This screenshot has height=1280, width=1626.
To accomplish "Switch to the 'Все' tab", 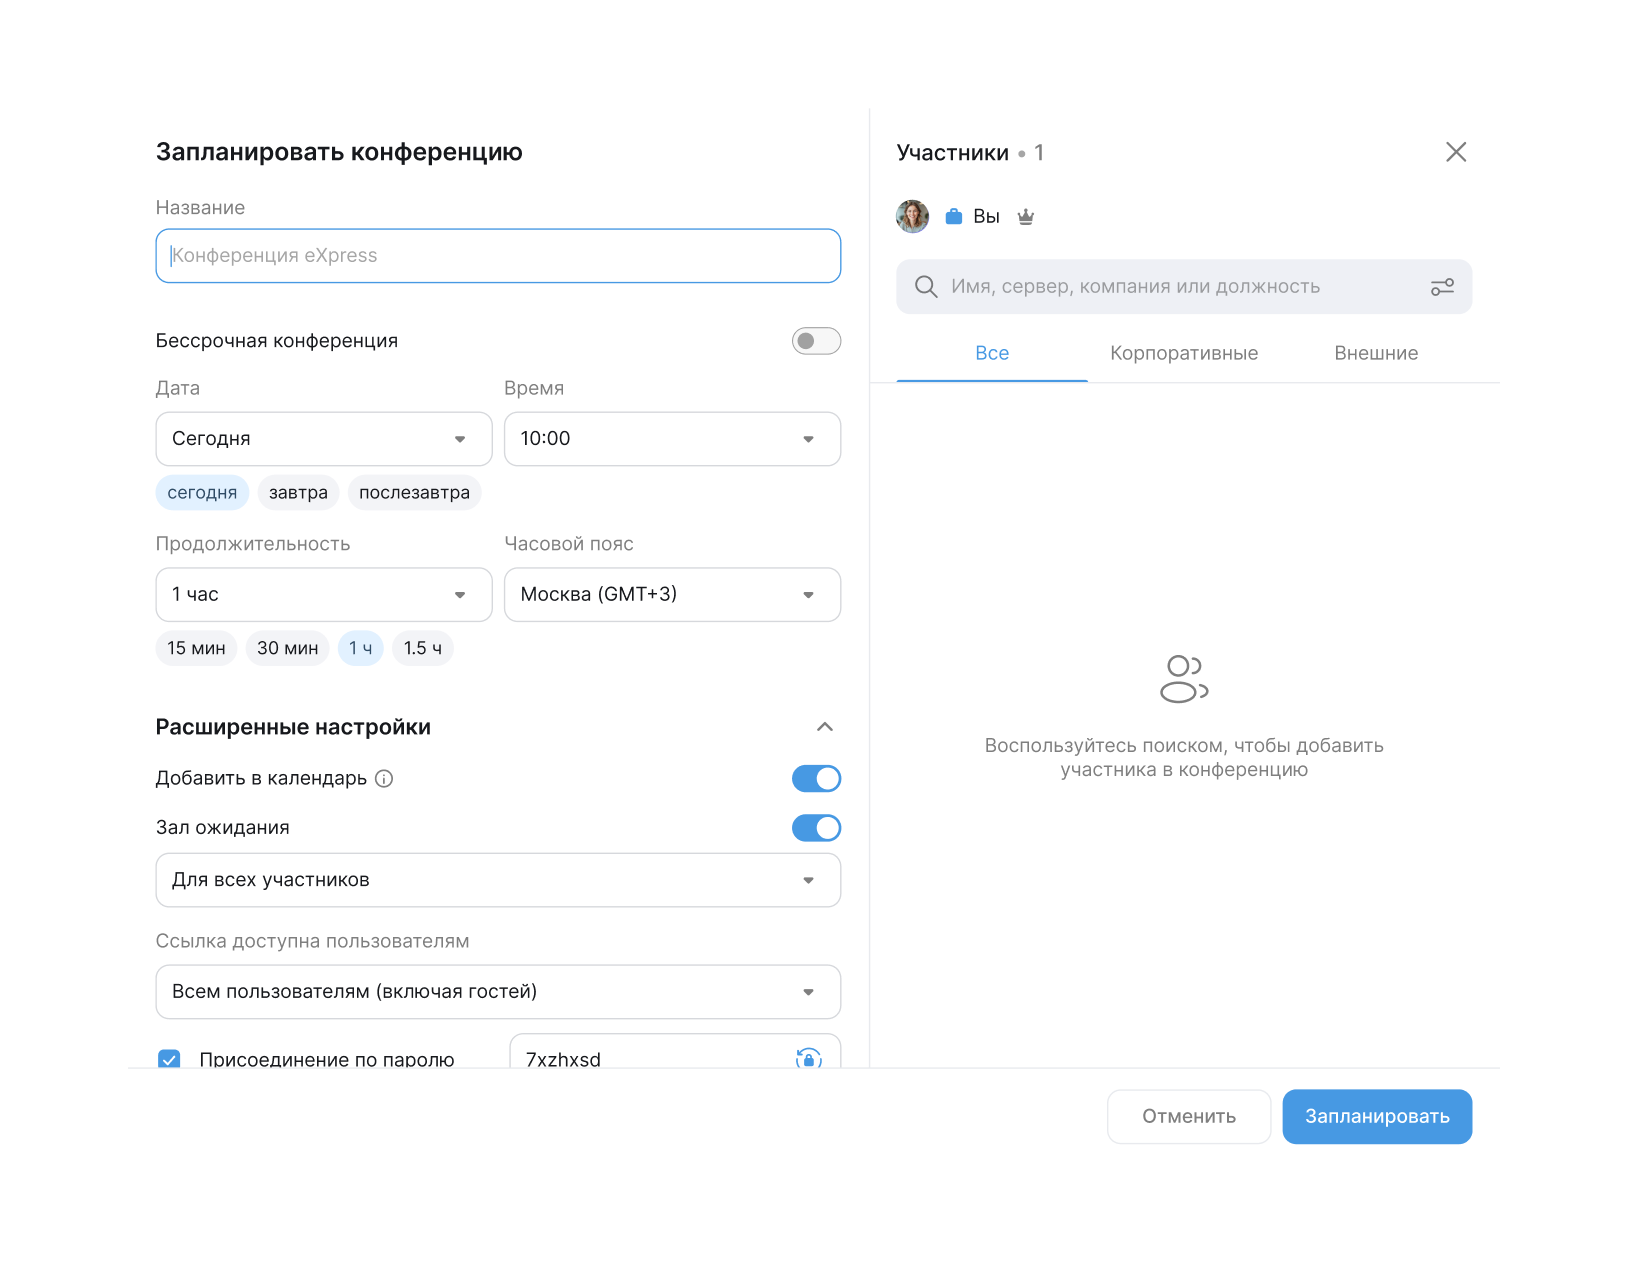I will pyautogui.click(x=992, y=353).
